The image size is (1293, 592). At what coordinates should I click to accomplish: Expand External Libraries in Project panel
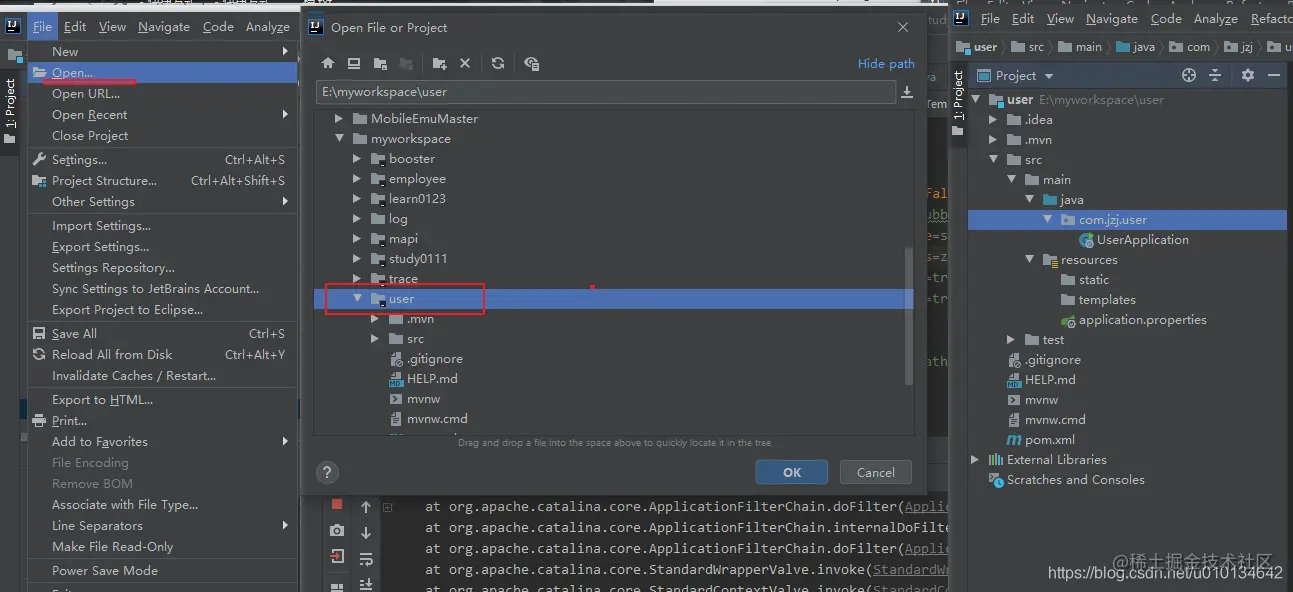click(975, 460)
